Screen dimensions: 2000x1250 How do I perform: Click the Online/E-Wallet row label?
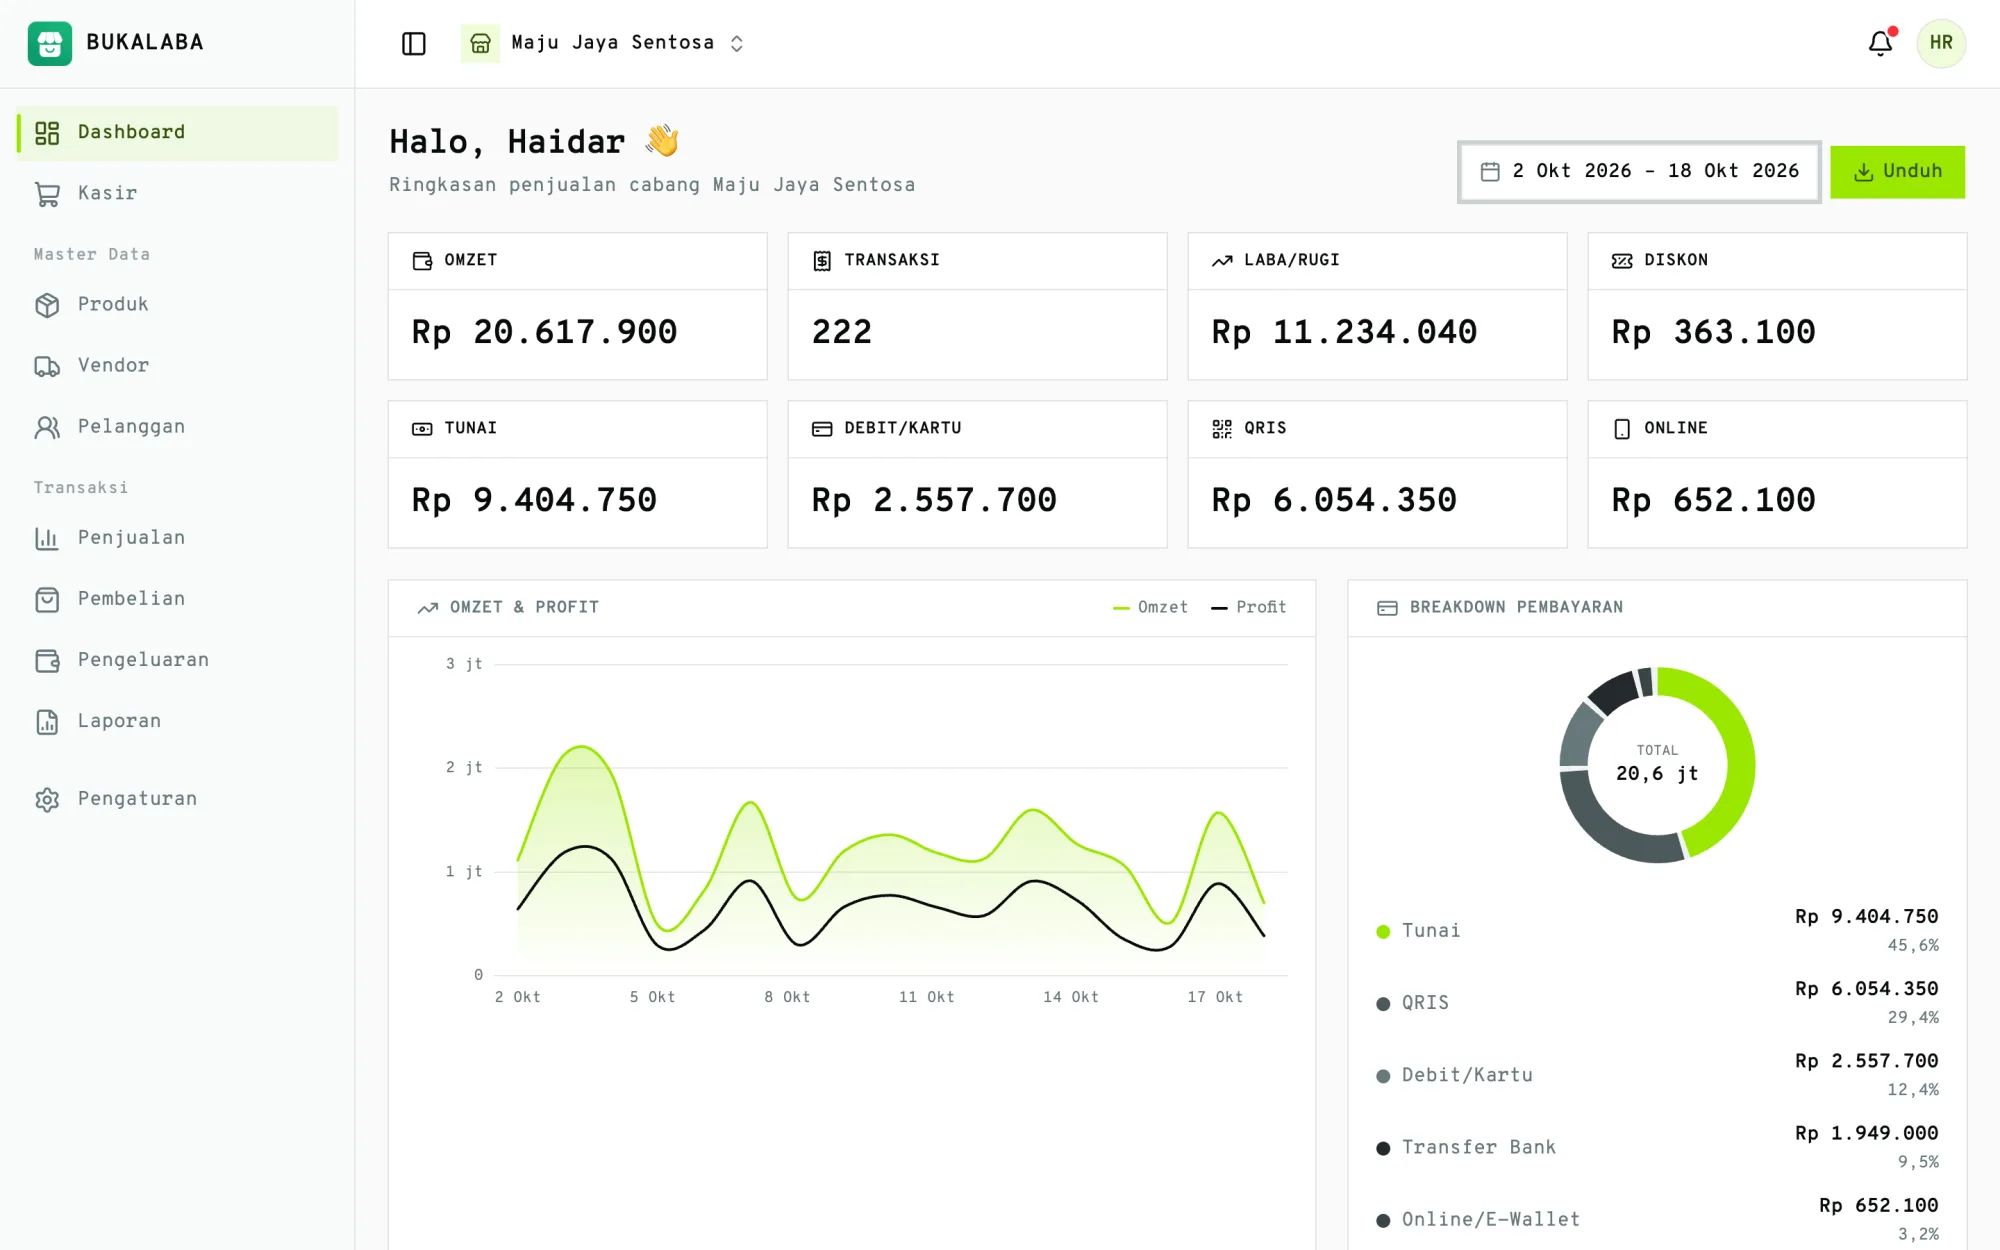click(x=1491, y=1220)
